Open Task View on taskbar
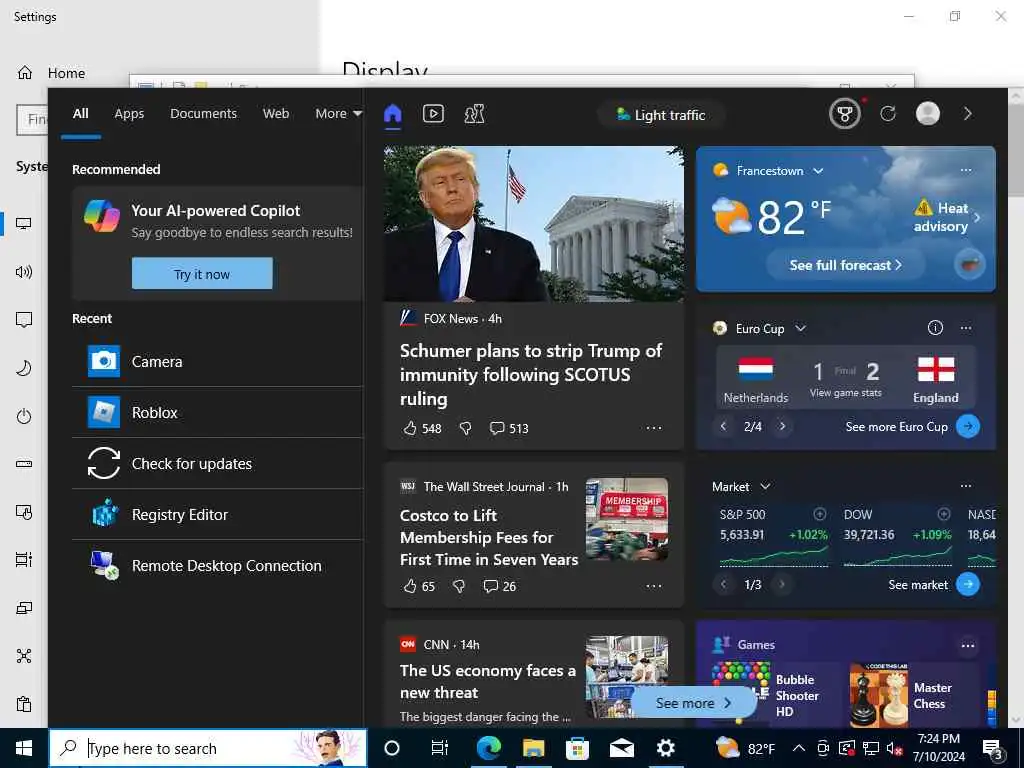This screenshot has width=1024, height=768. point(440,748)
